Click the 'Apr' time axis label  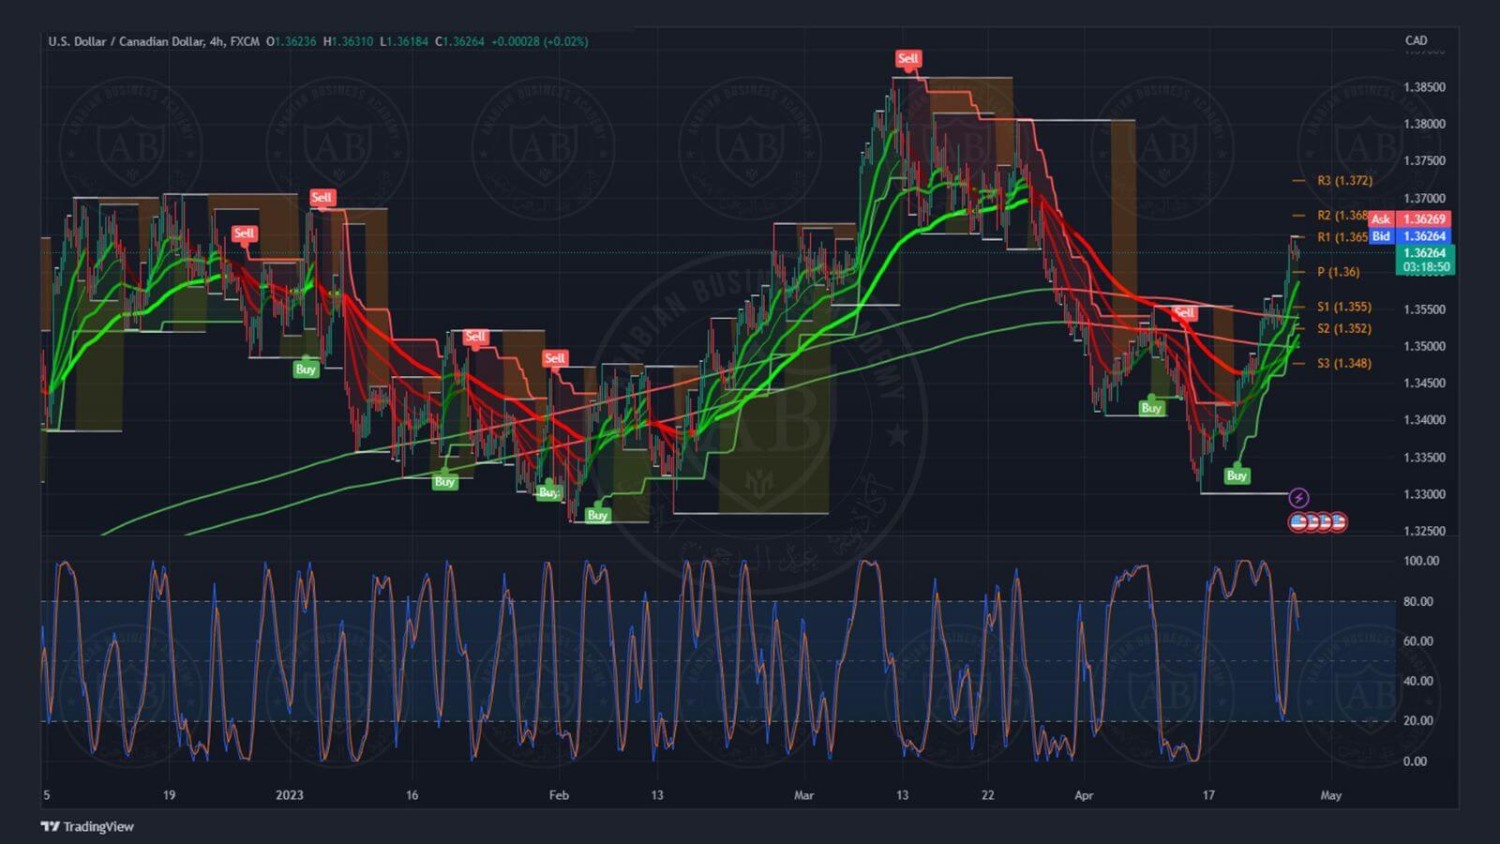(x=1084, y=796)
